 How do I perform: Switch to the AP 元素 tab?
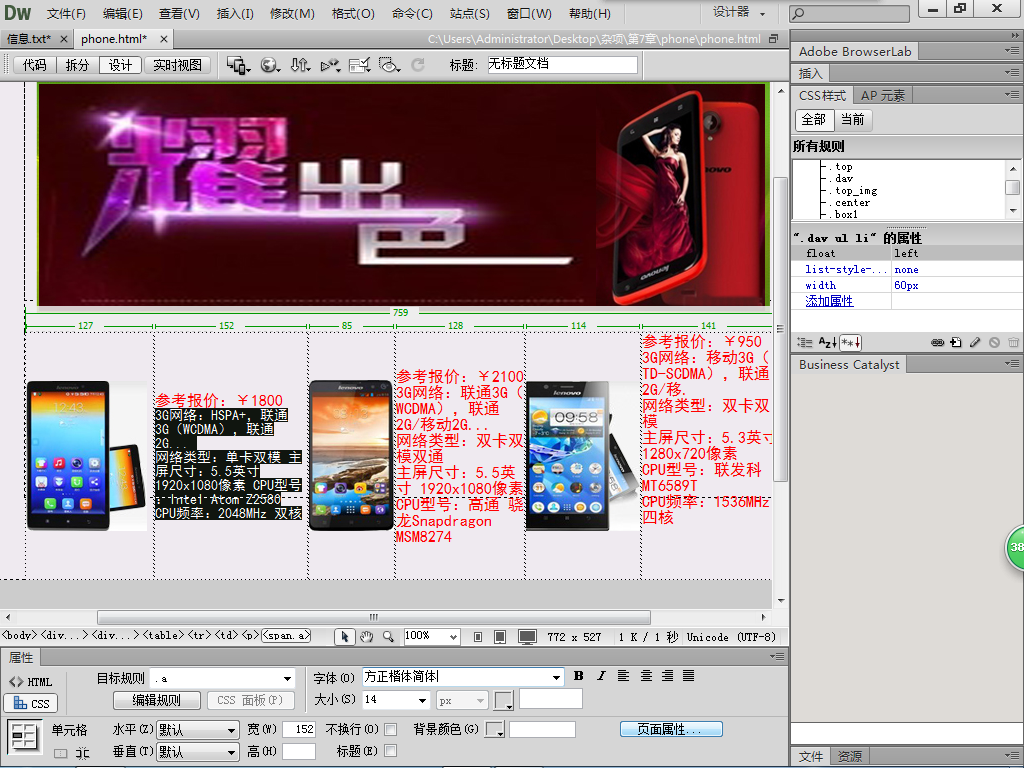pos(883,95)
